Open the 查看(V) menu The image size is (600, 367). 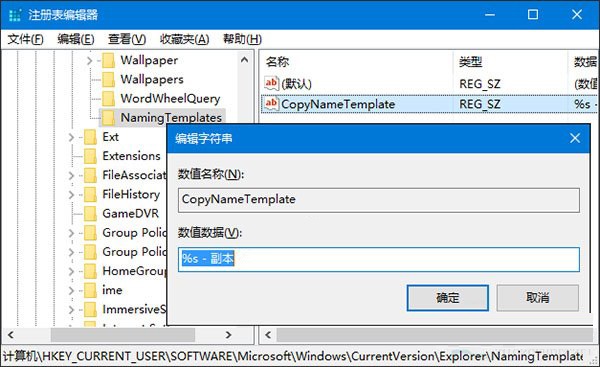click(127, 39)
